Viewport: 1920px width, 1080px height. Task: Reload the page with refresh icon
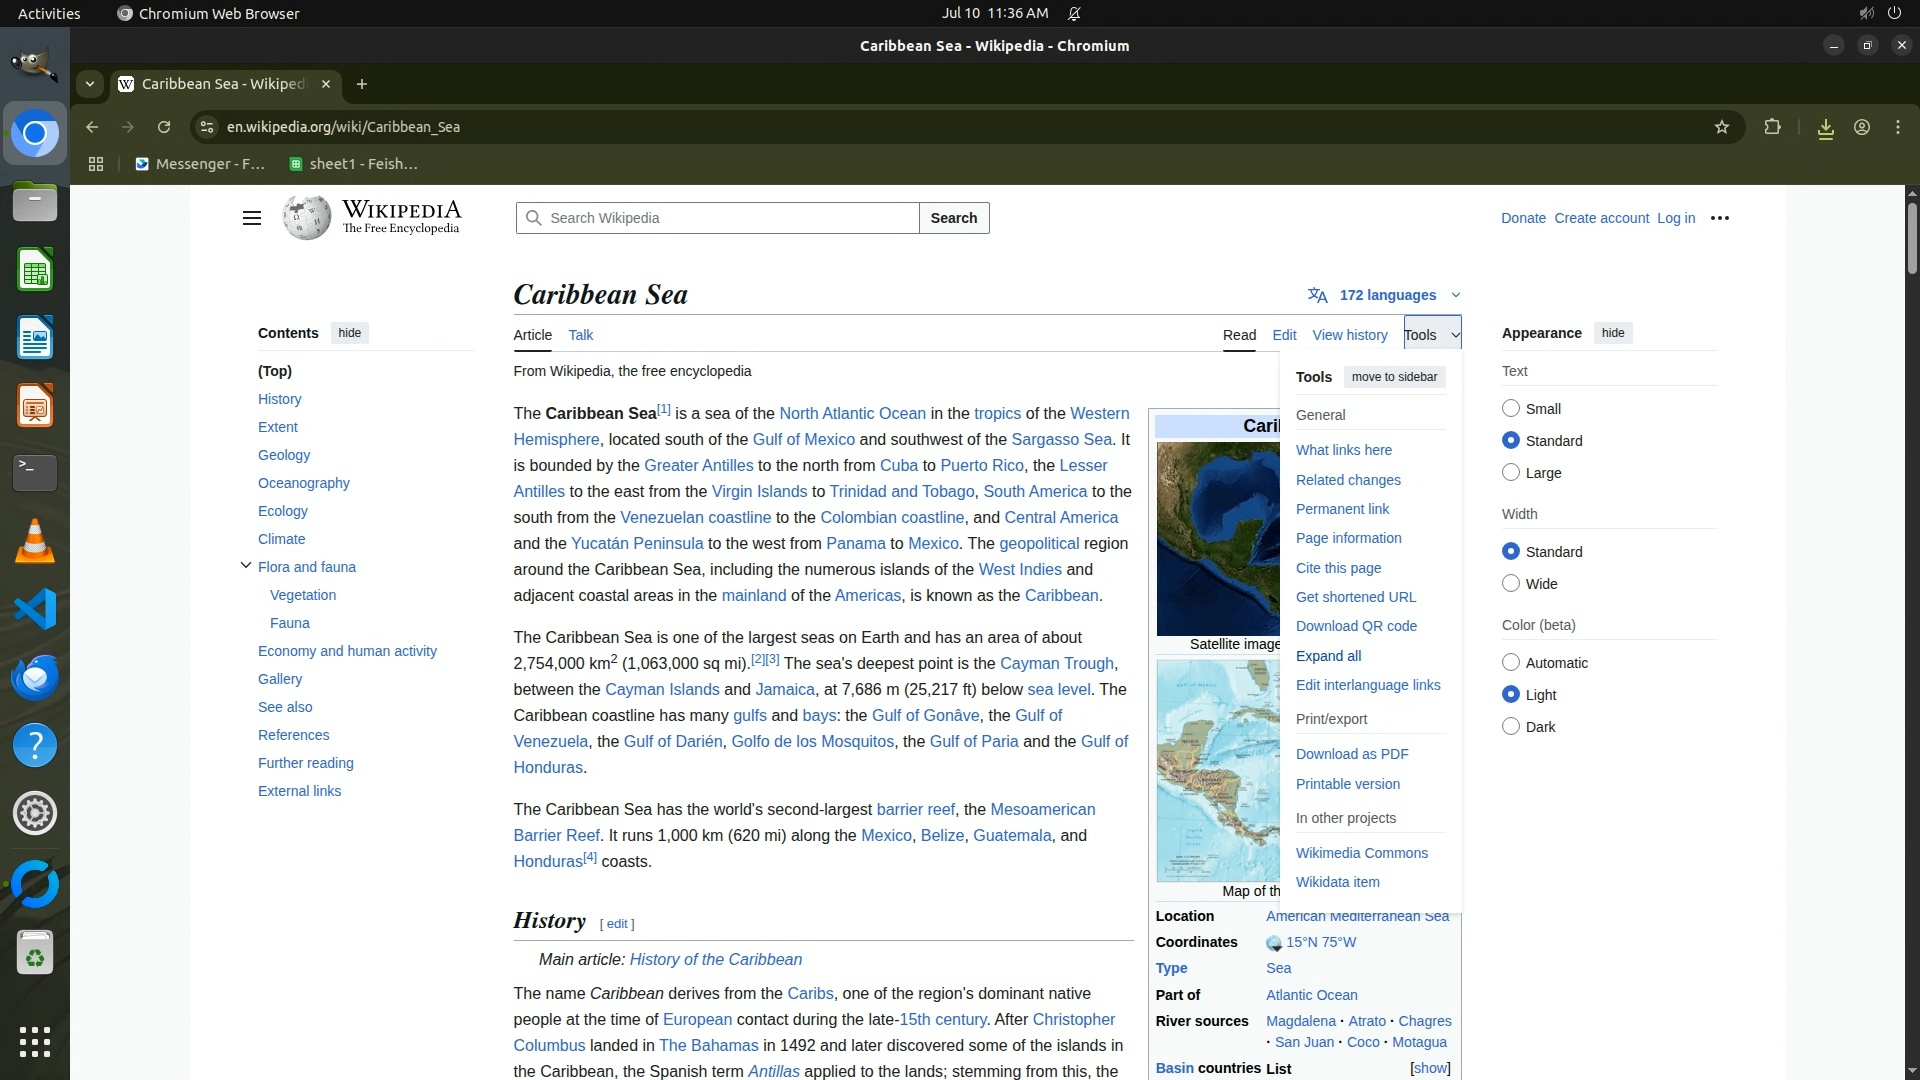tap(164, 127)
